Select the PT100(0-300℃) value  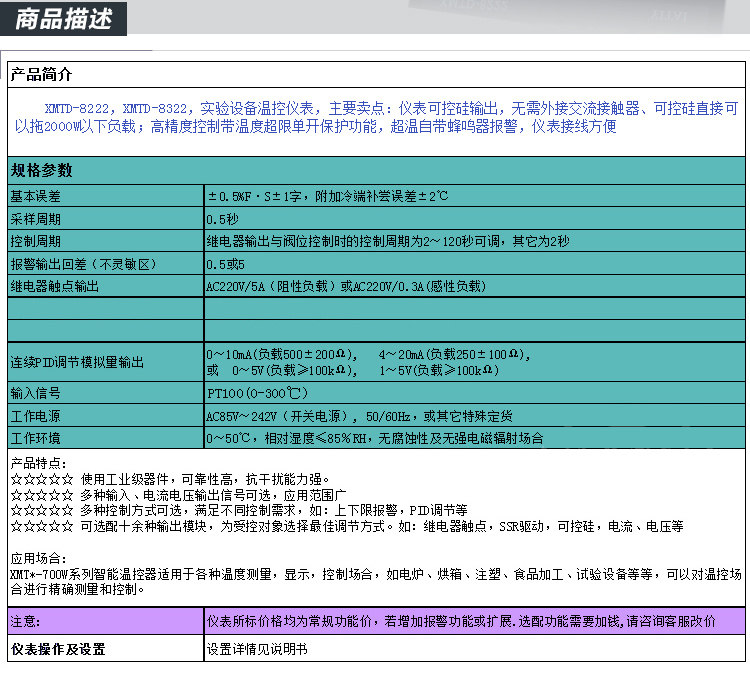pos(257,393)
